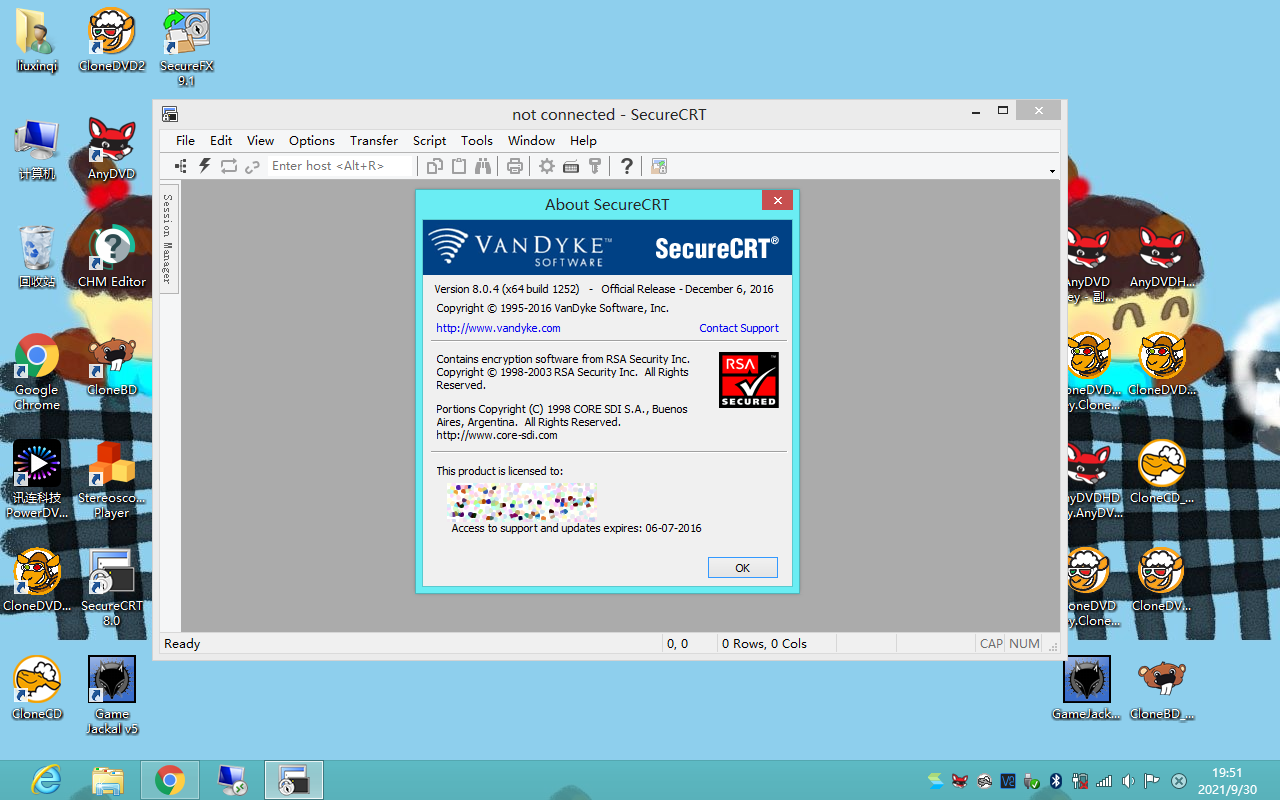
Task: Open the Transfer menu
Action: tap(374, 140)
